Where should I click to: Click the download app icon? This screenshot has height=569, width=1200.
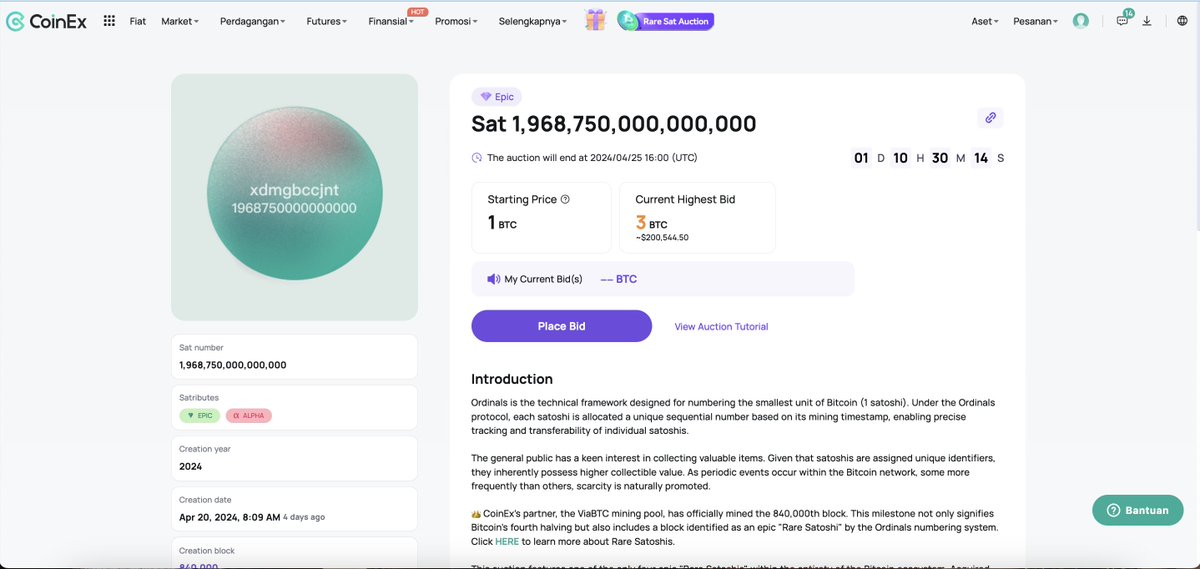click(1146, 21)
